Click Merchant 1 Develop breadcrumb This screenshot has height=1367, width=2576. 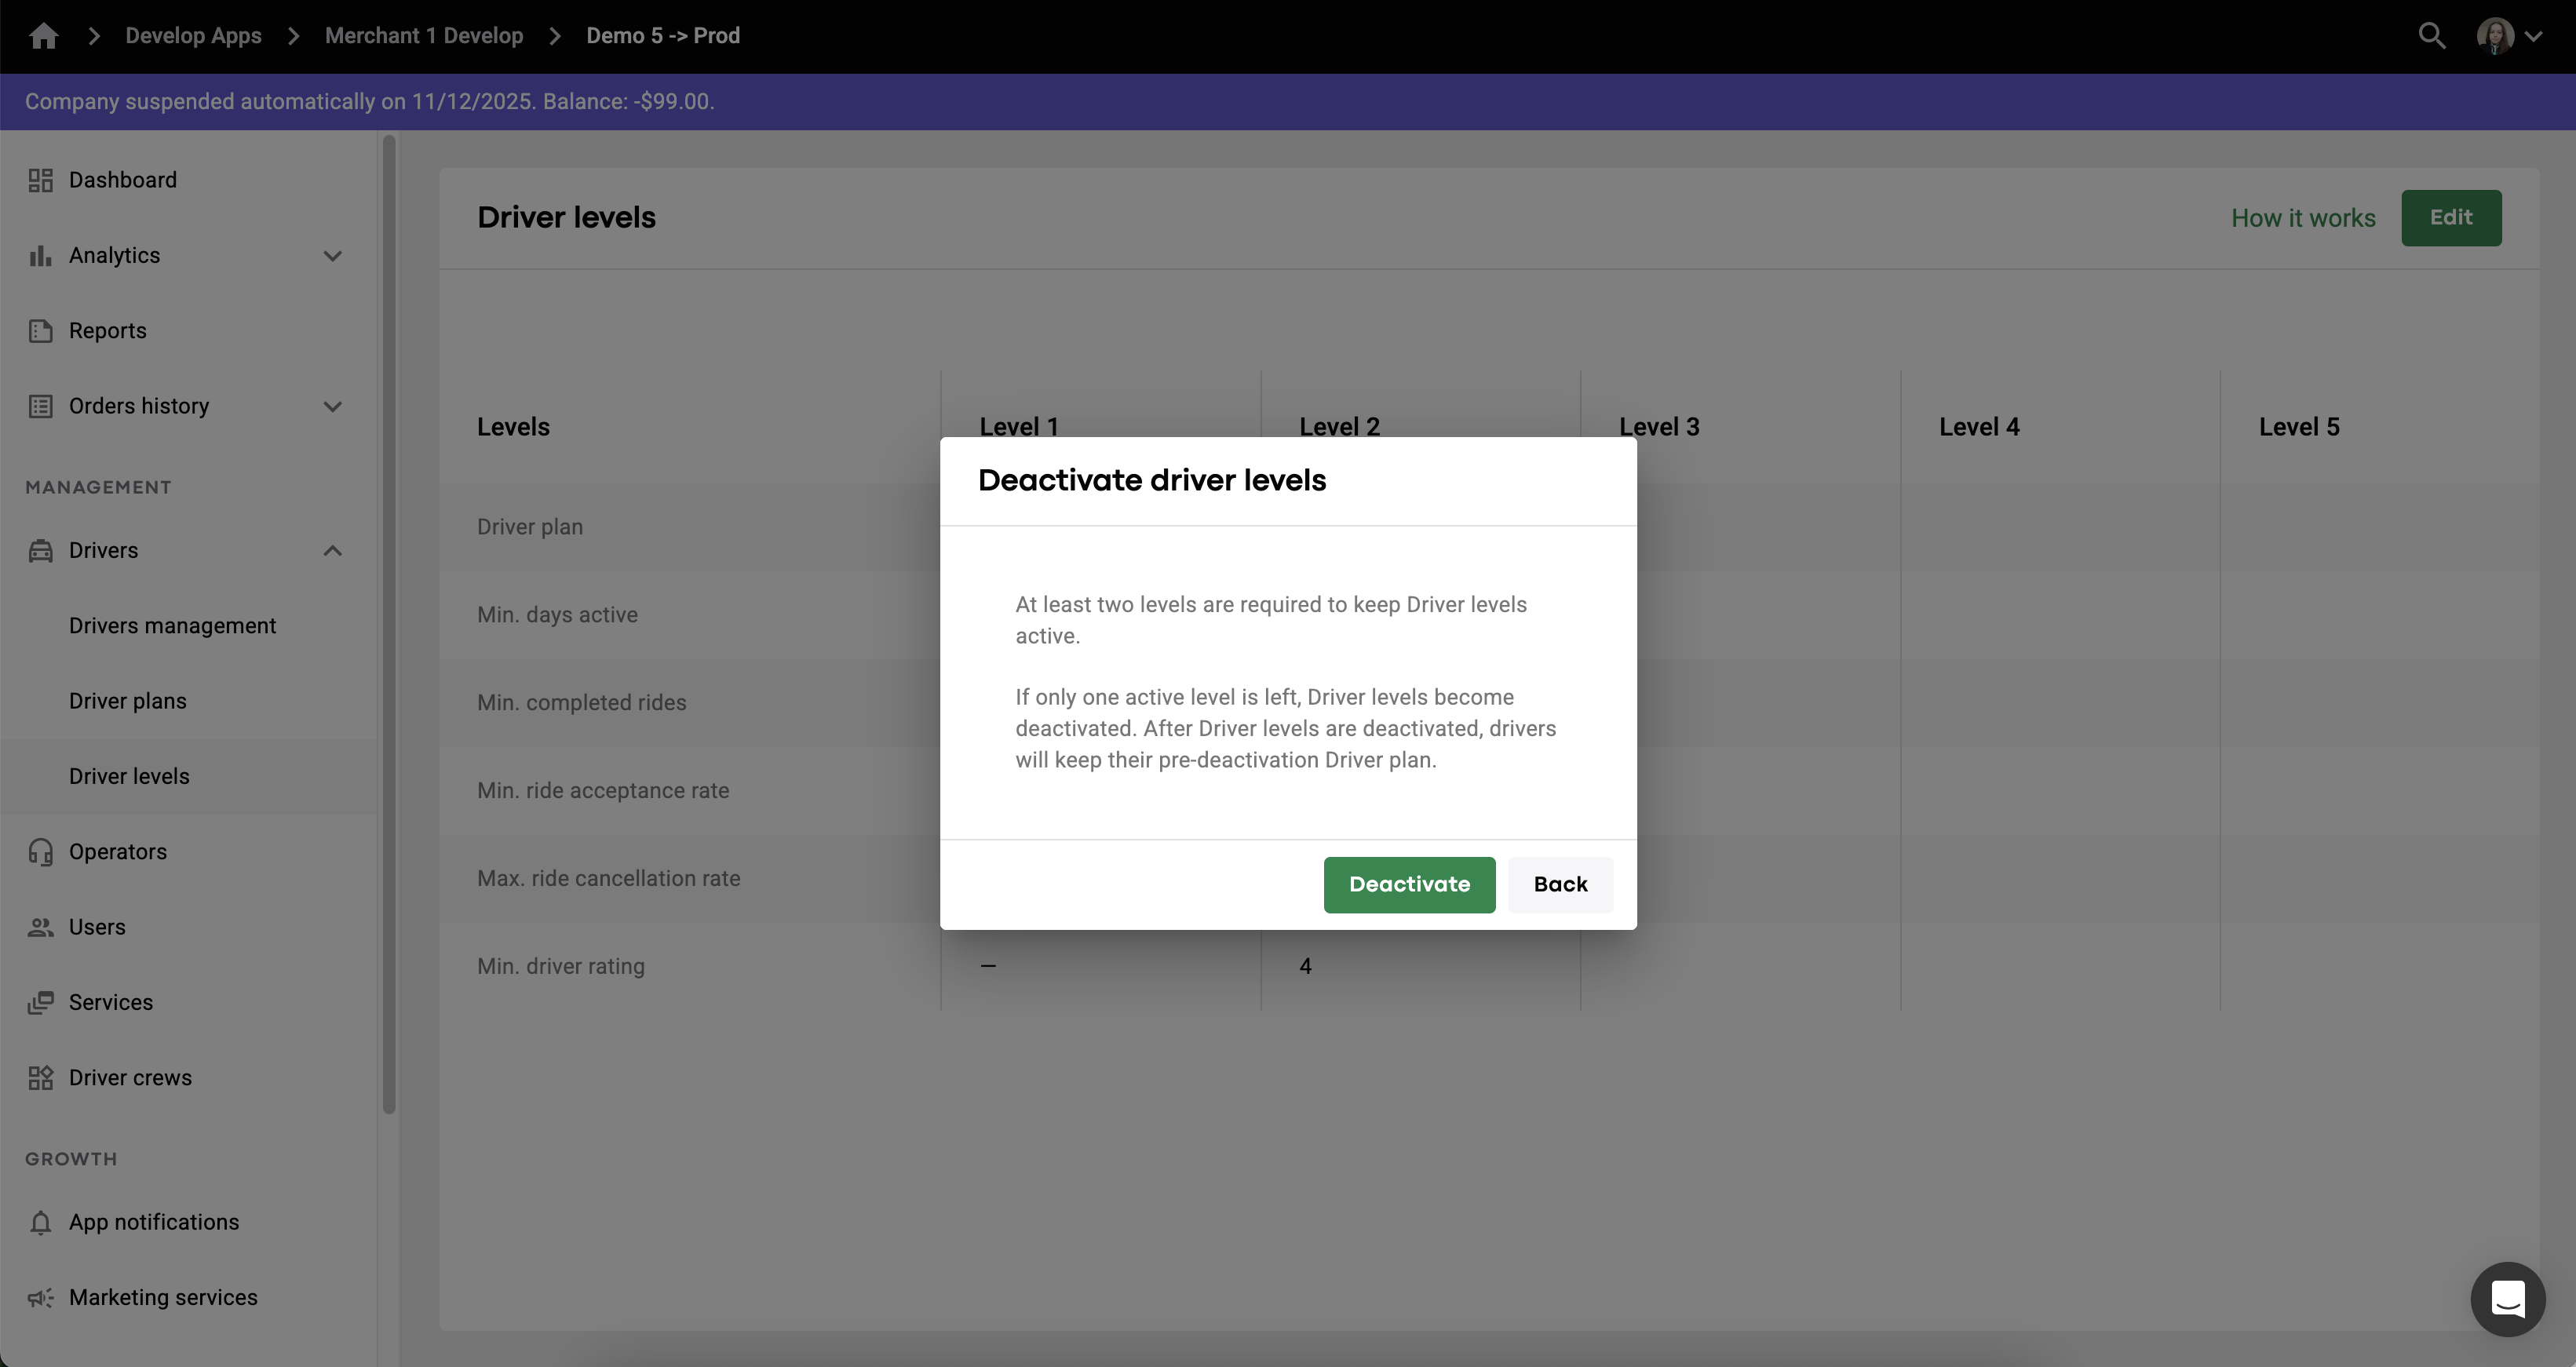[423, 36]
